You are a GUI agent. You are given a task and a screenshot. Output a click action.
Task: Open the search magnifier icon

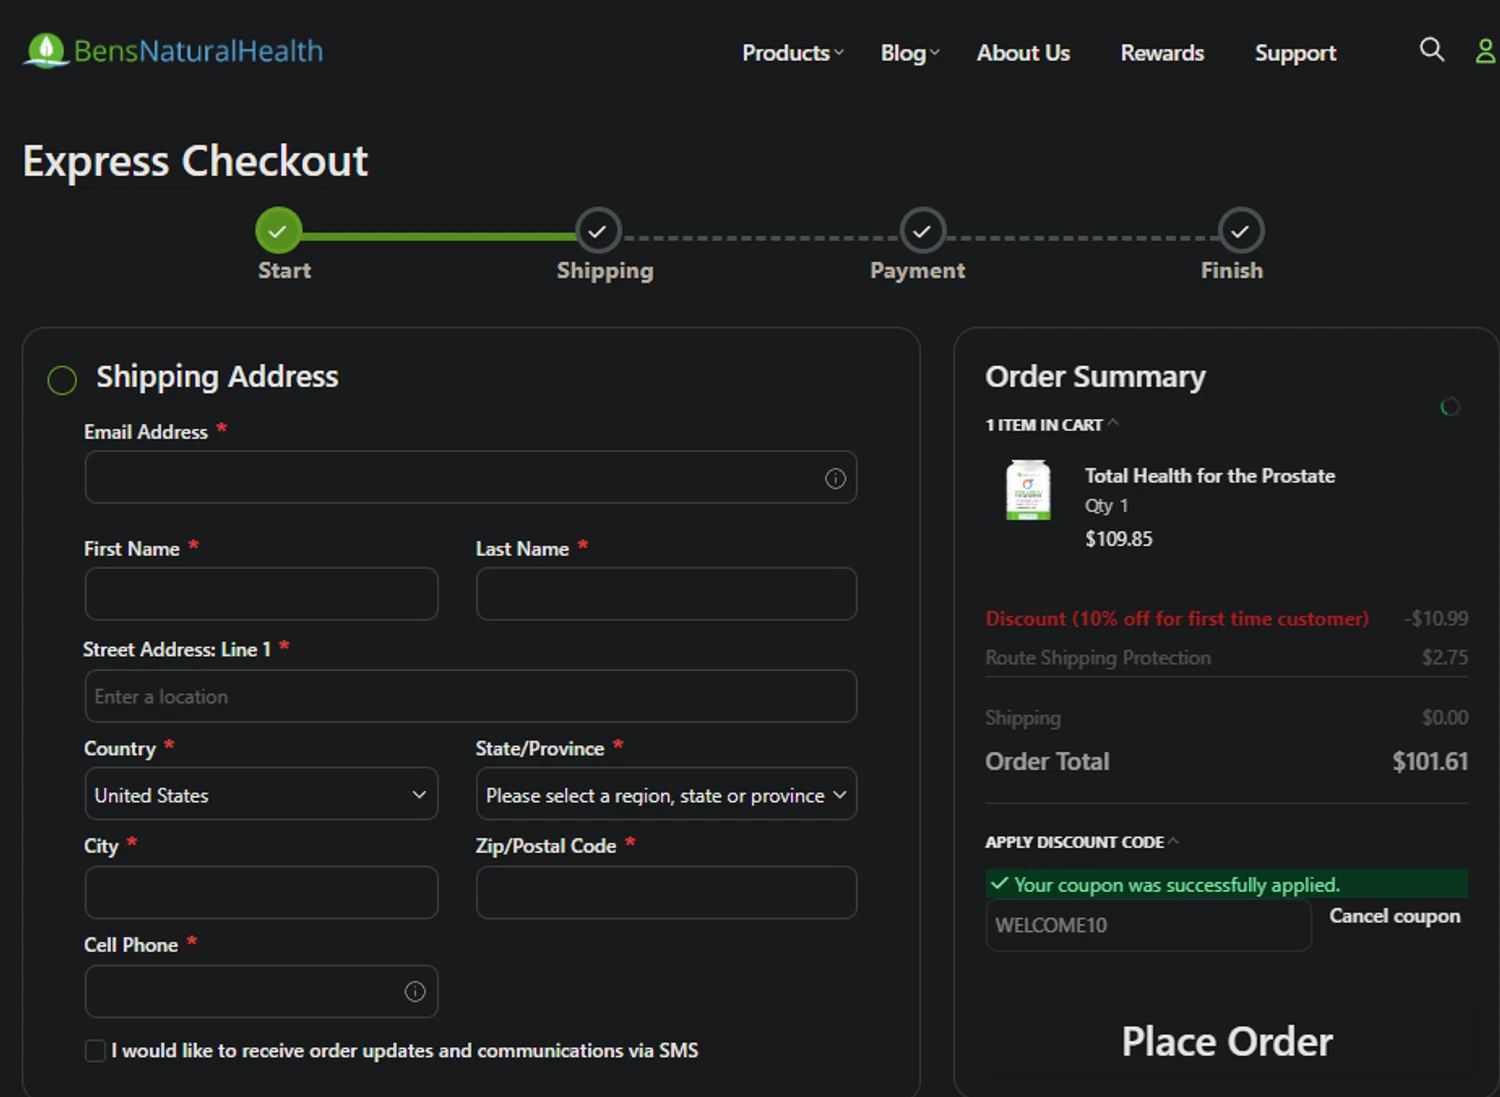(x=1432, y=50)
